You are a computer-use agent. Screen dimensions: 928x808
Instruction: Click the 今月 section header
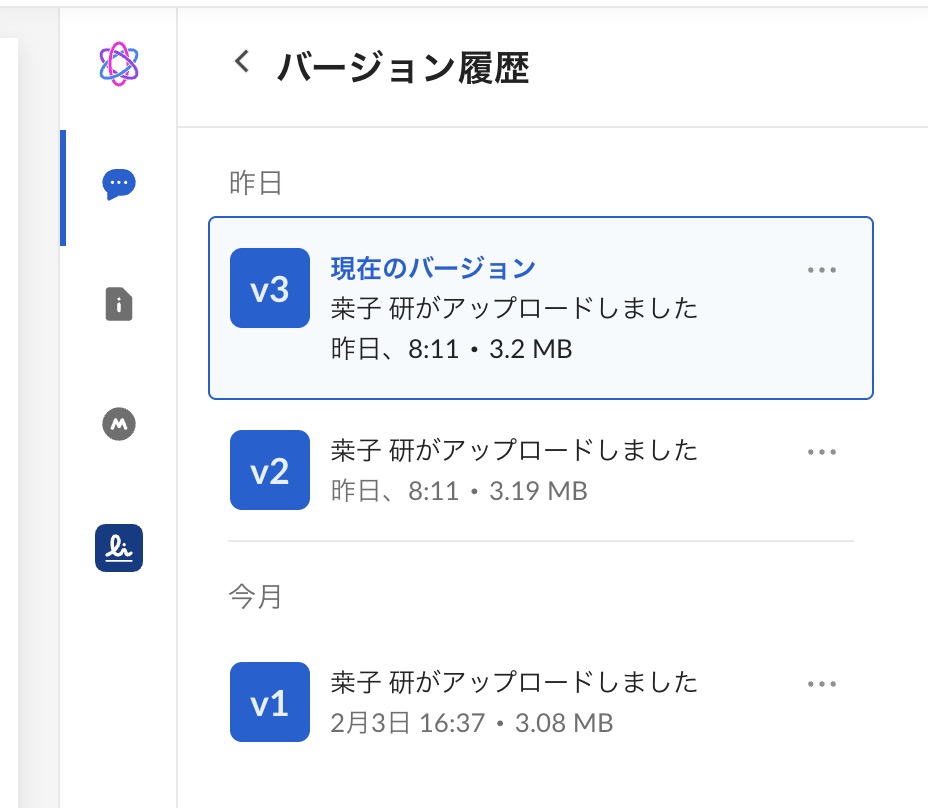(x=255, y=597)
